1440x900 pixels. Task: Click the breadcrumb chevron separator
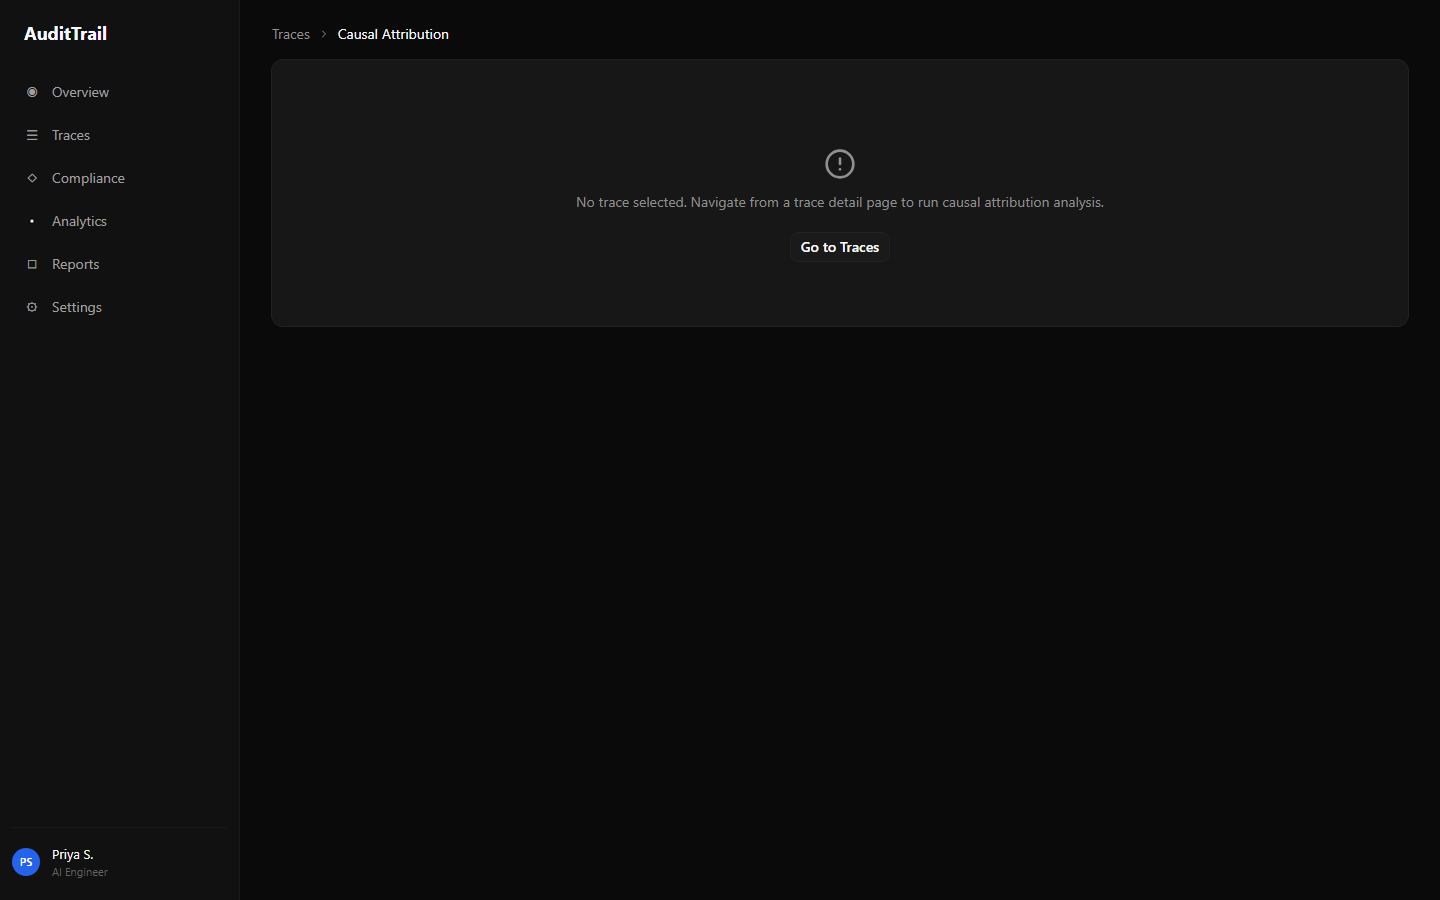pos(324,34)
